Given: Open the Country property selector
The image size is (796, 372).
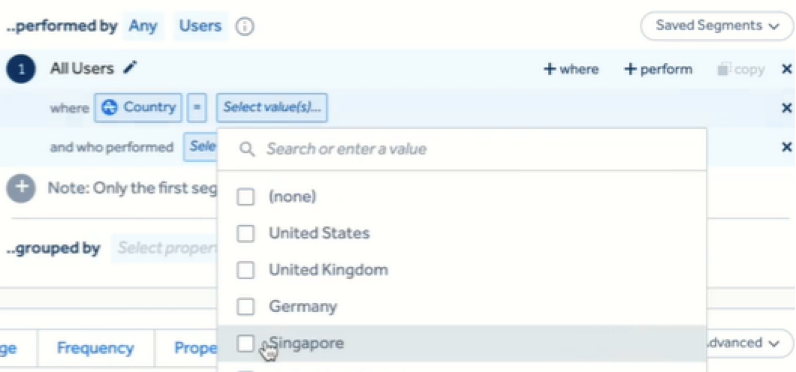Looking at the screenshot, I should click(138, 108).
